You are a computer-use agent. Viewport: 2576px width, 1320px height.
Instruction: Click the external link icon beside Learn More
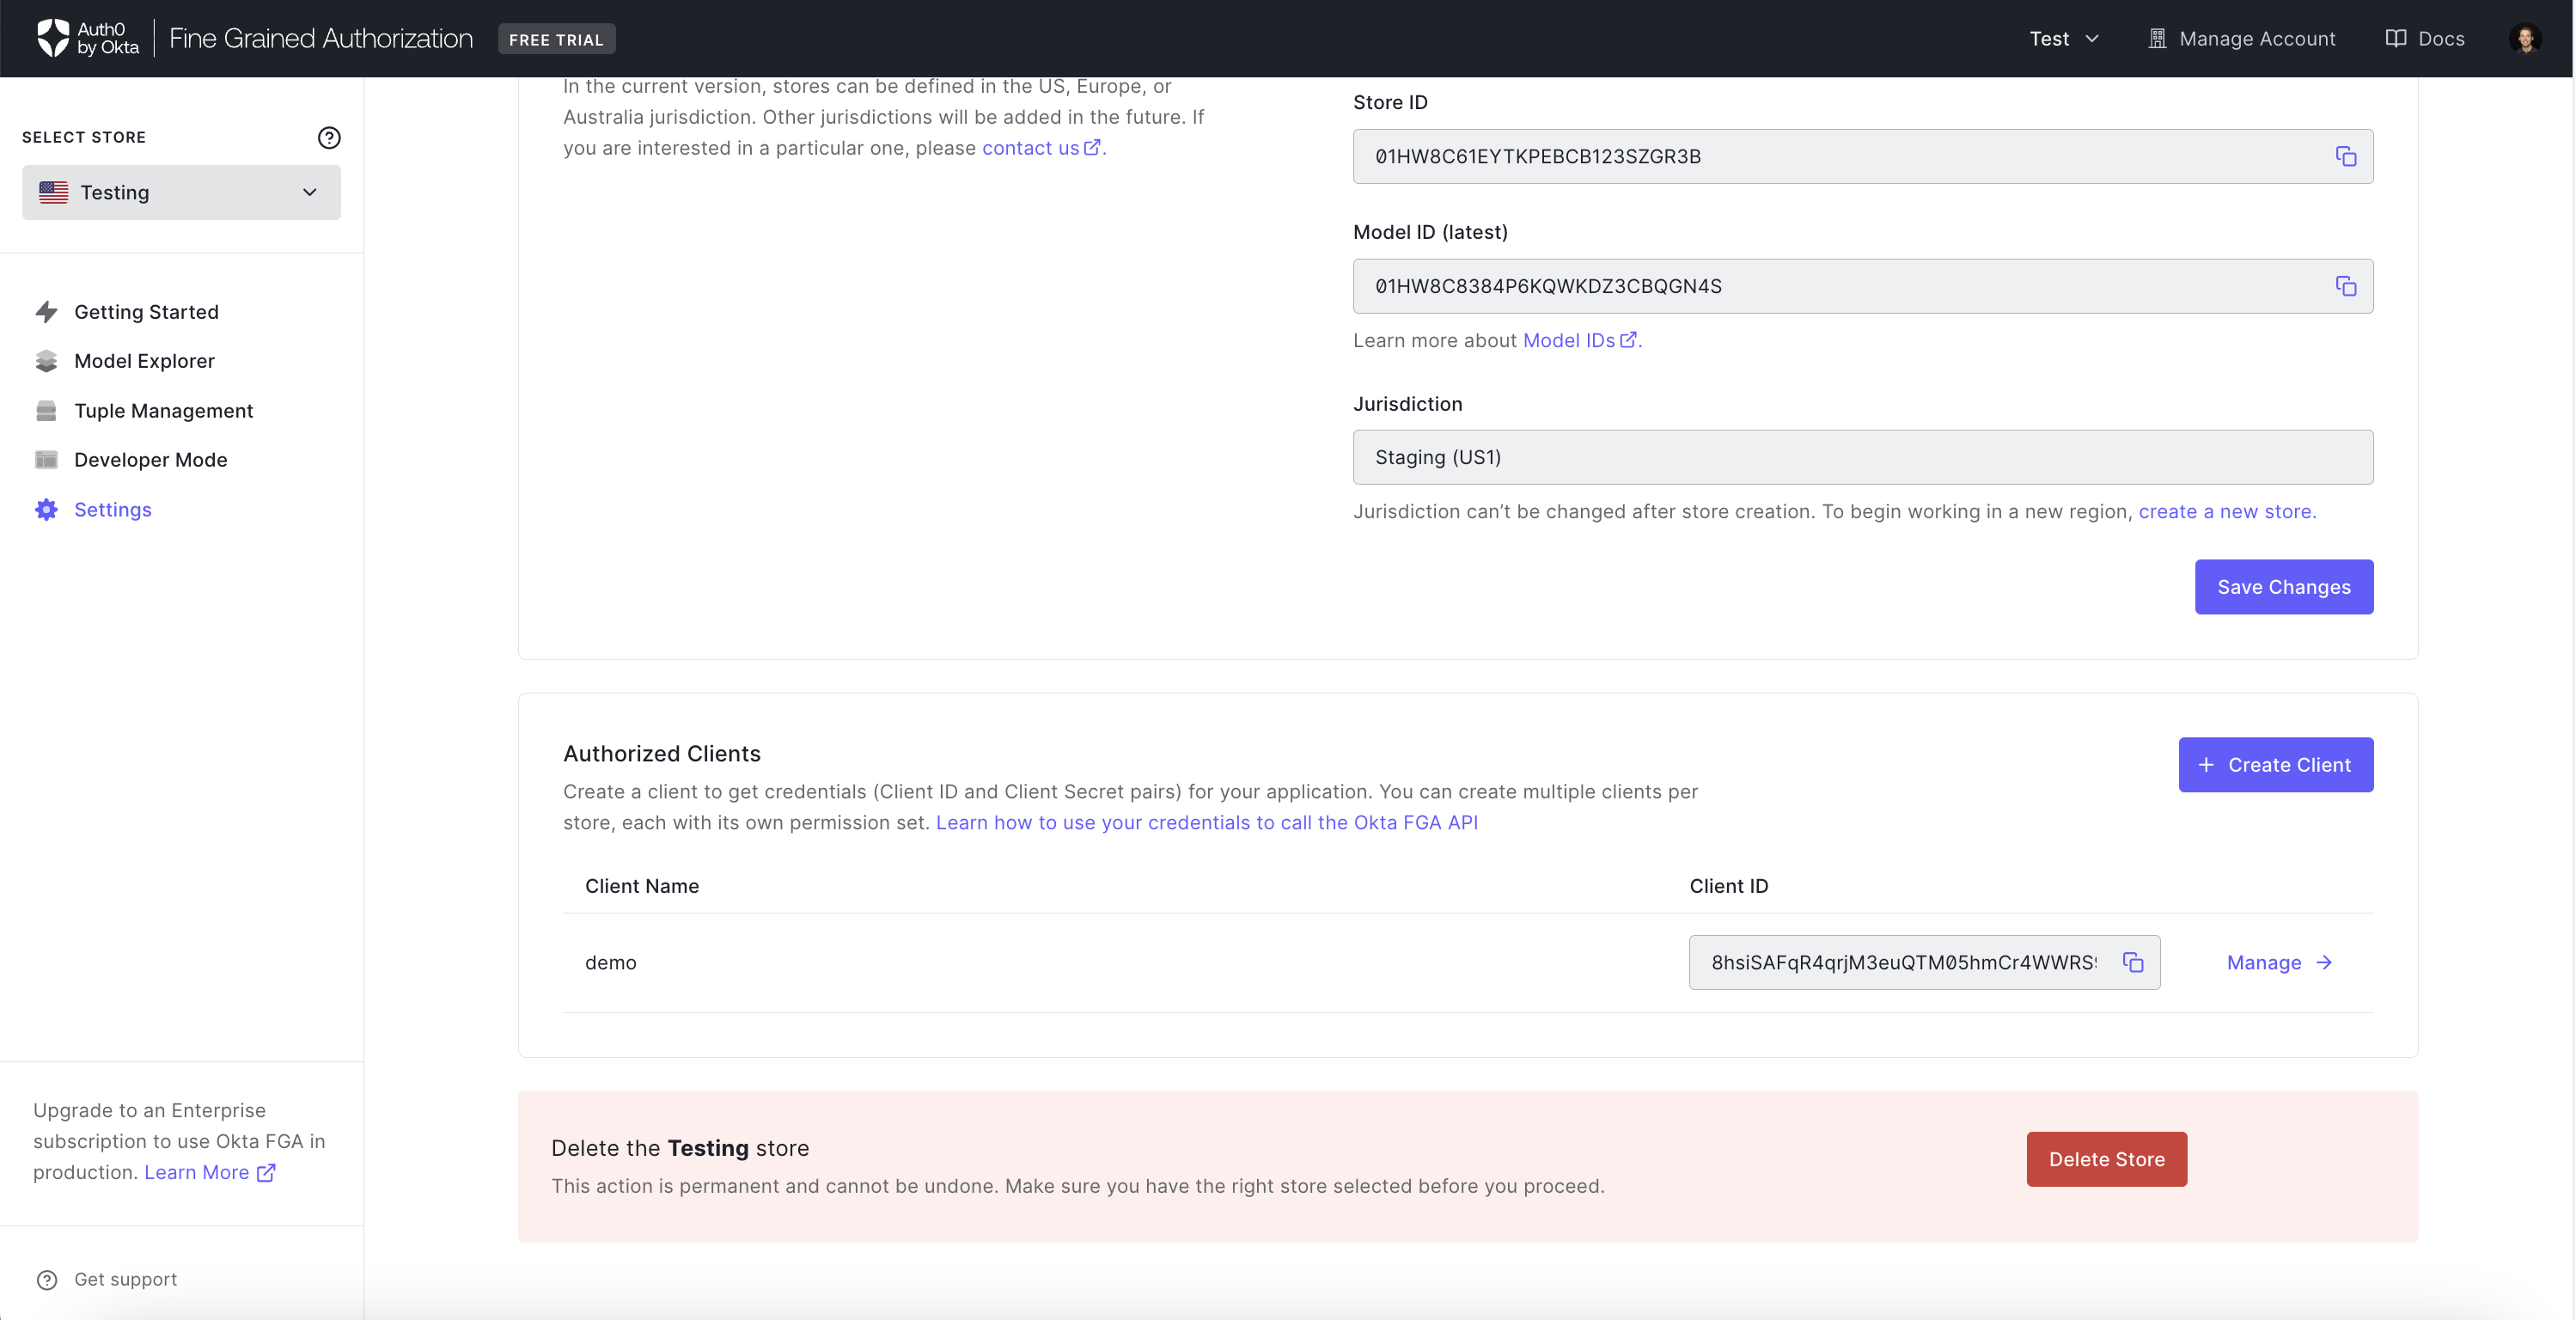click(x=266, y=1173)
